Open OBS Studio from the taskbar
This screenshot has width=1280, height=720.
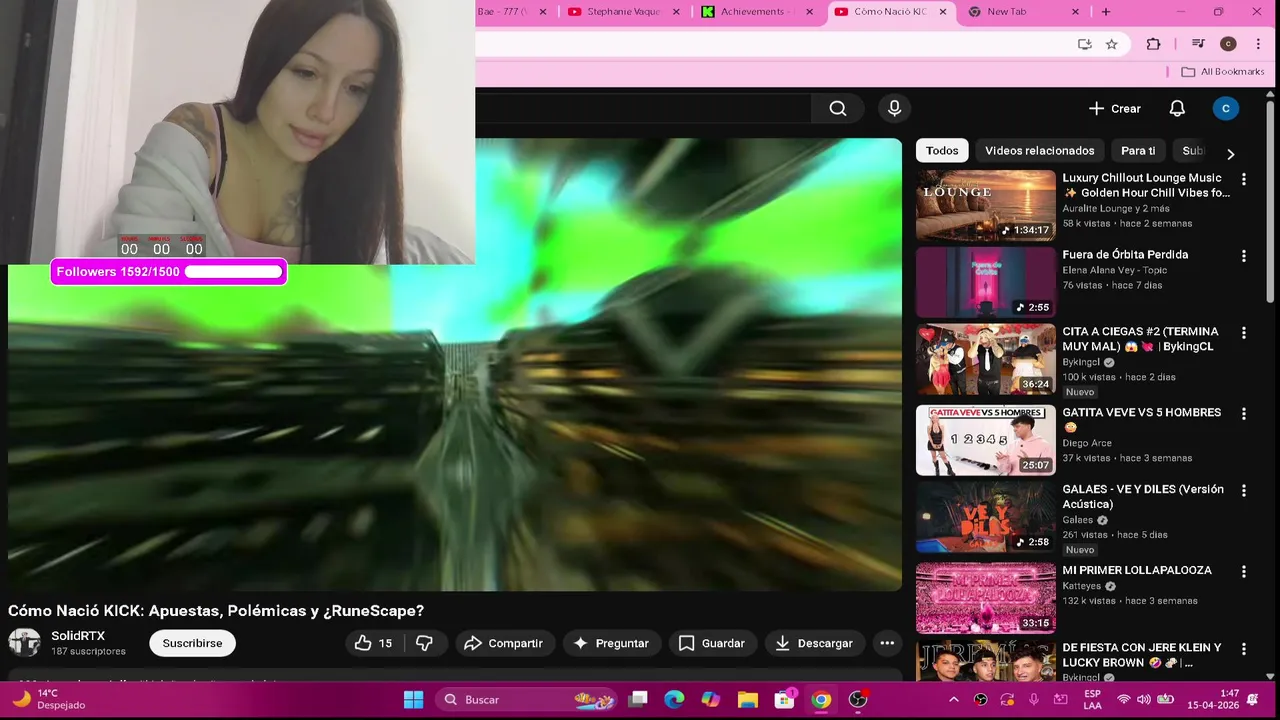[858, 699]
